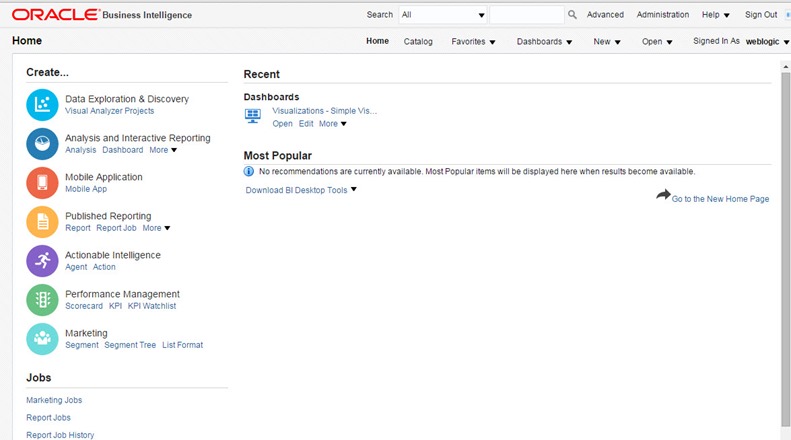Expand More under Analysis and Interactive Reporting

click(x=163, y=150)
